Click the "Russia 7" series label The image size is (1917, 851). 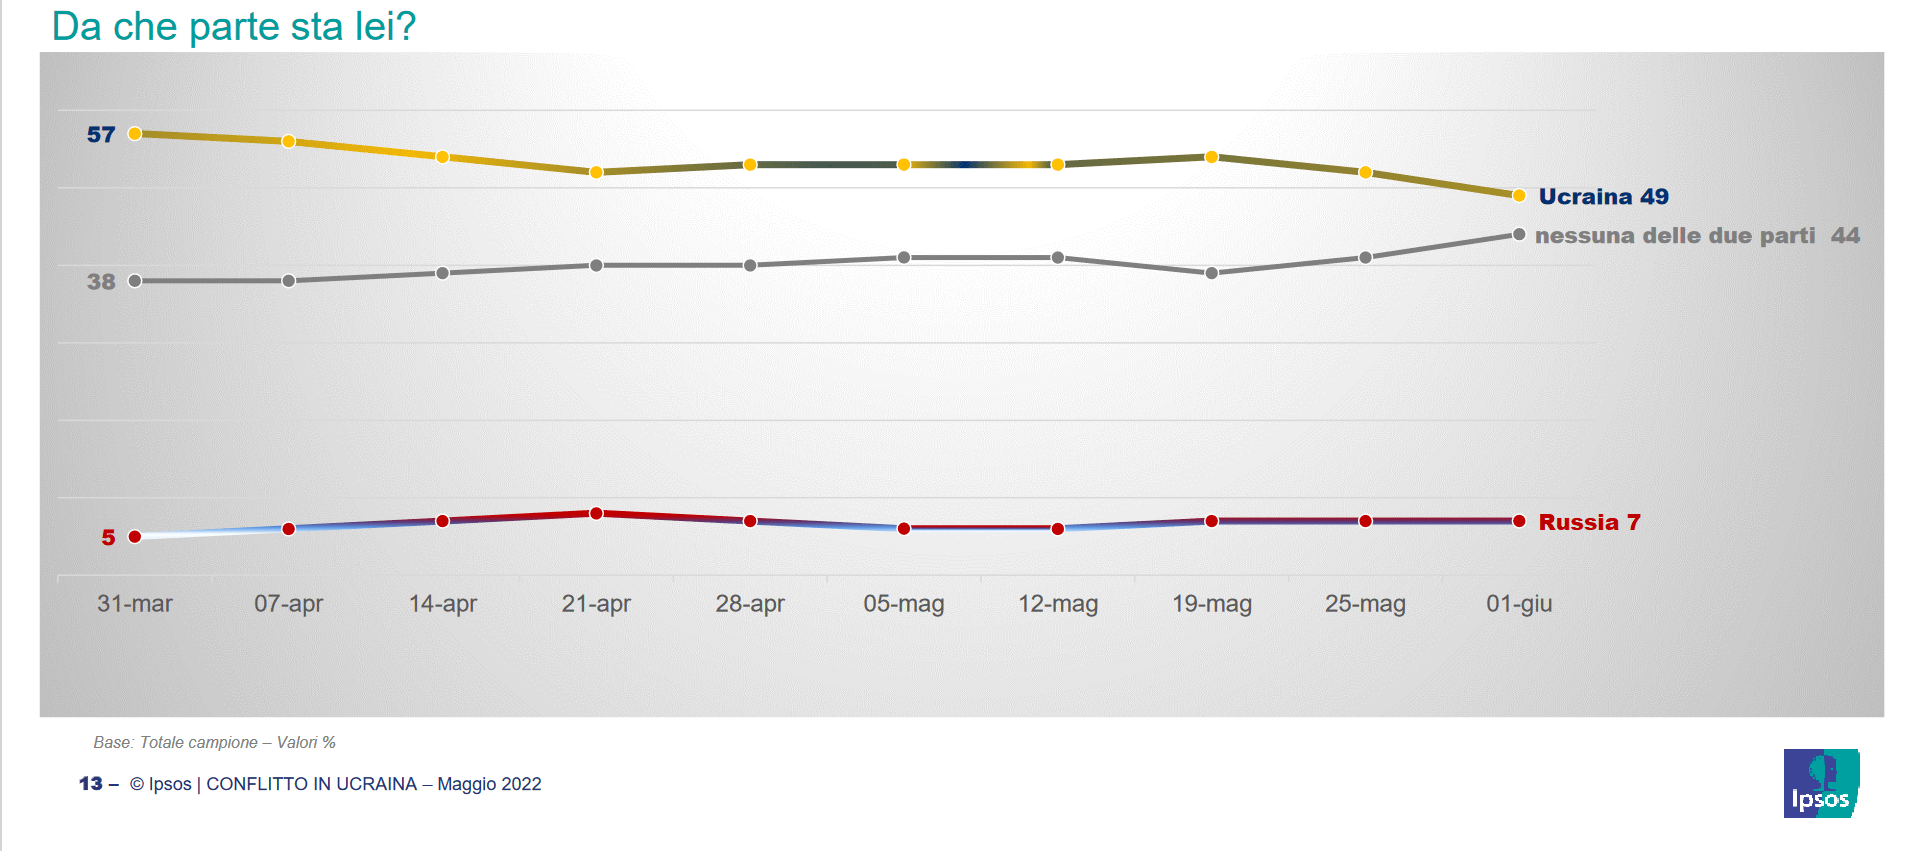pyautogui.click(x=1589, y=522)
